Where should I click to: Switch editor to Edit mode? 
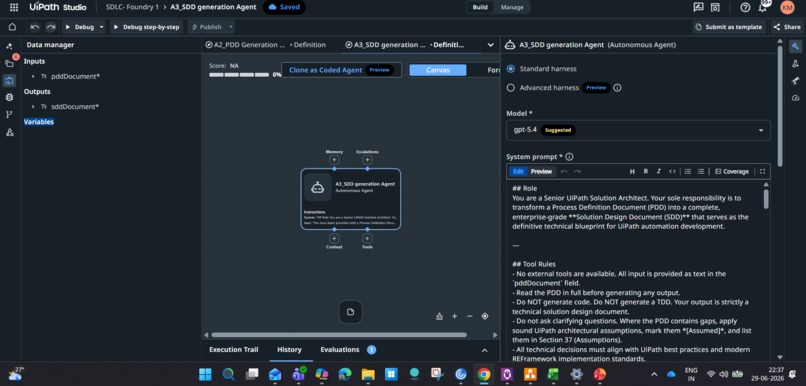pos(518,171)
